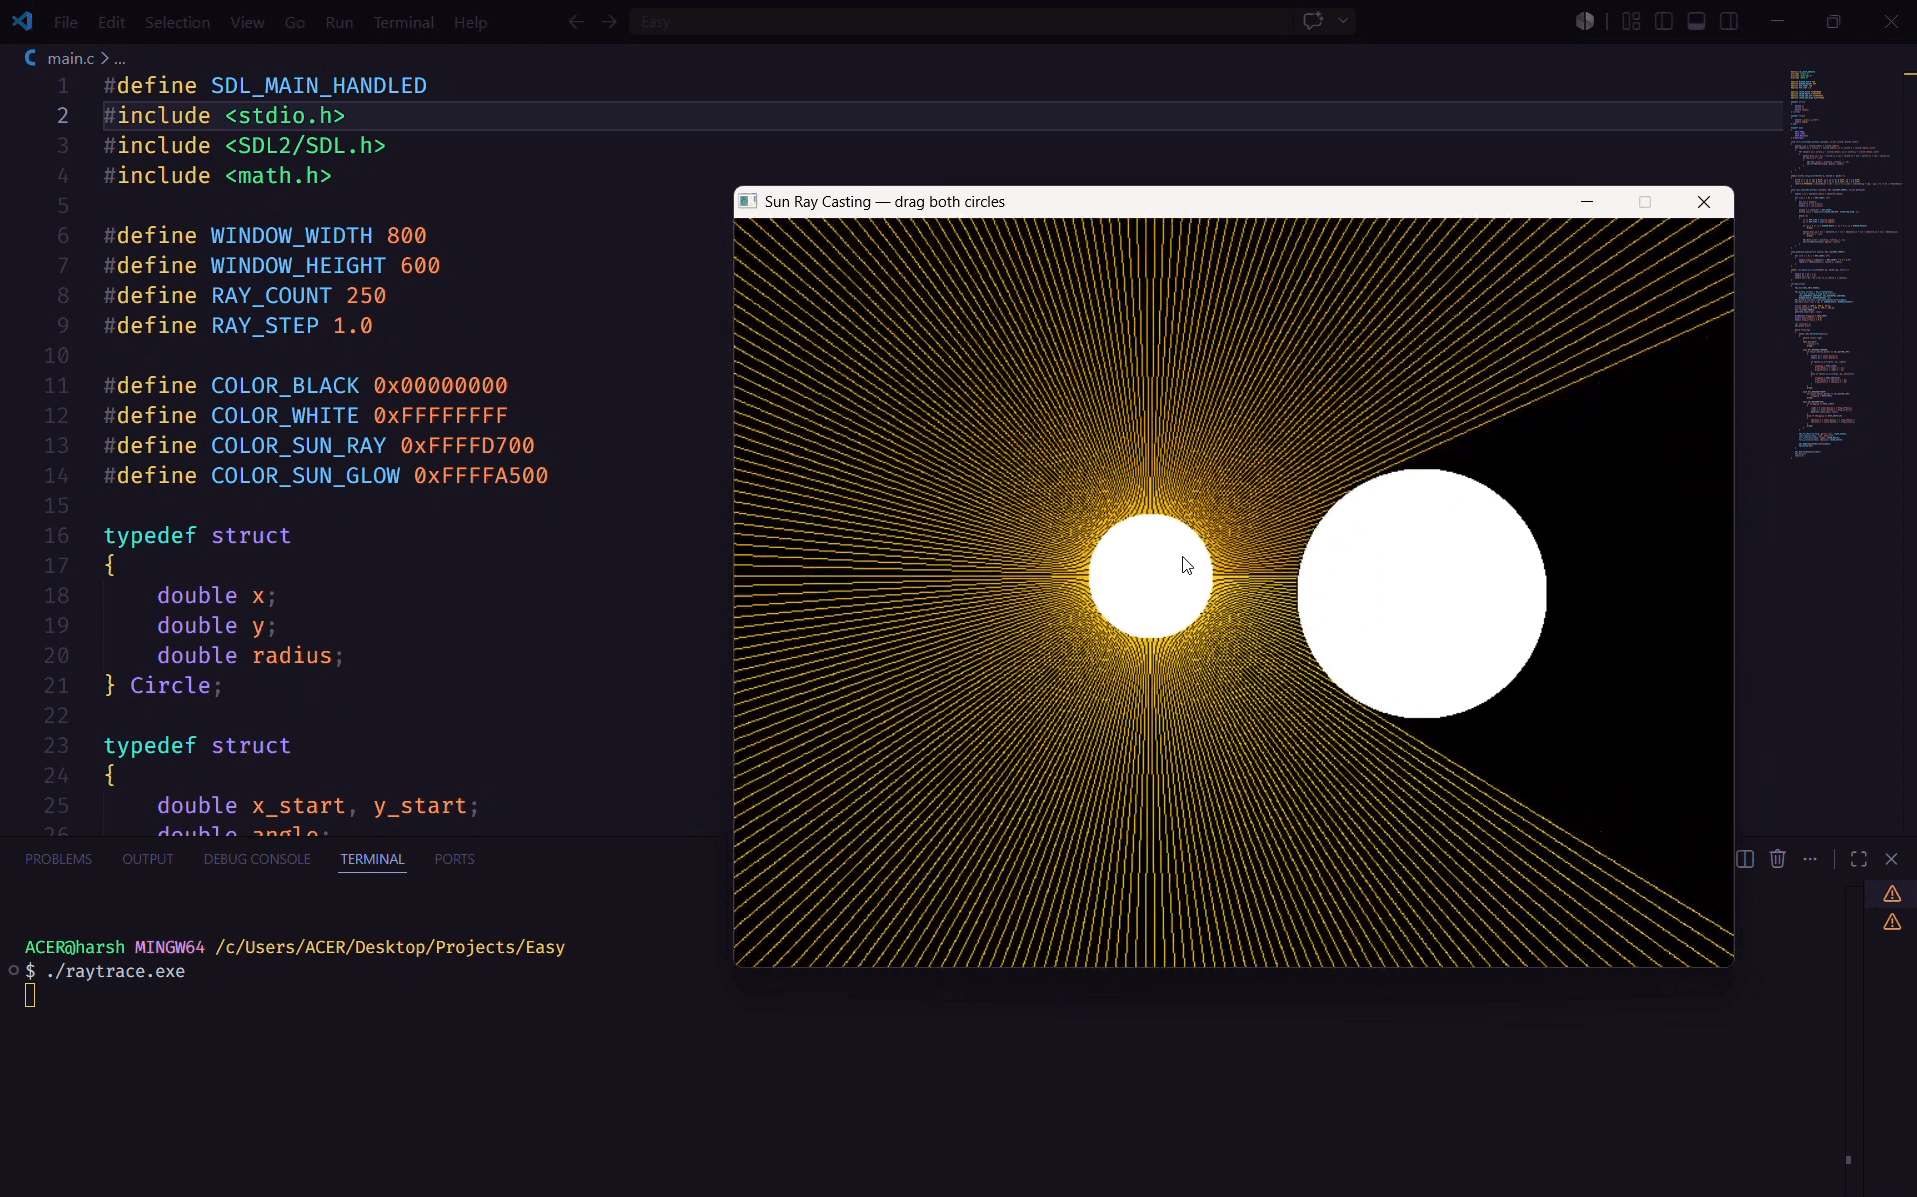Click the terminal scrollbar thumb
The image size is (1917, 1197).
pos(1848,1160)
